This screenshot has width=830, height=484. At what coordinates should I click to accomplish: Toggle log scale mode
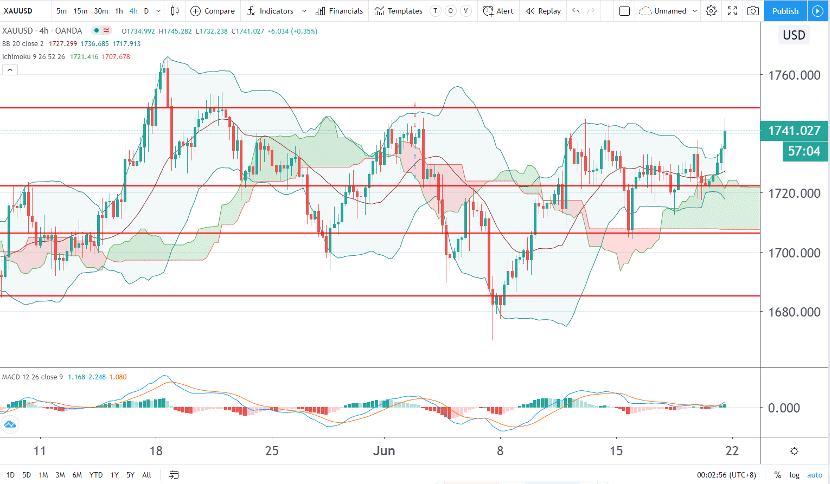(x=795, y=475)
